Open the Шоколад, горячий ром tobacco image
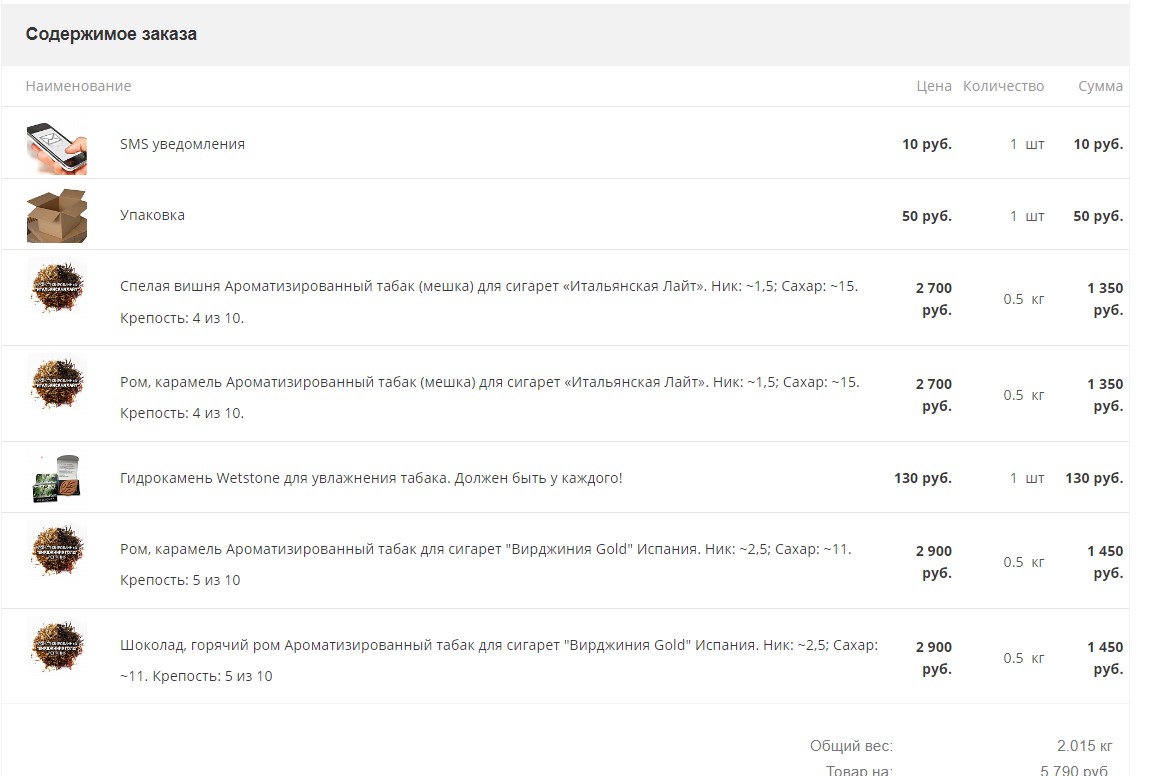This screenshot has height=776, width=1154. 56,647
